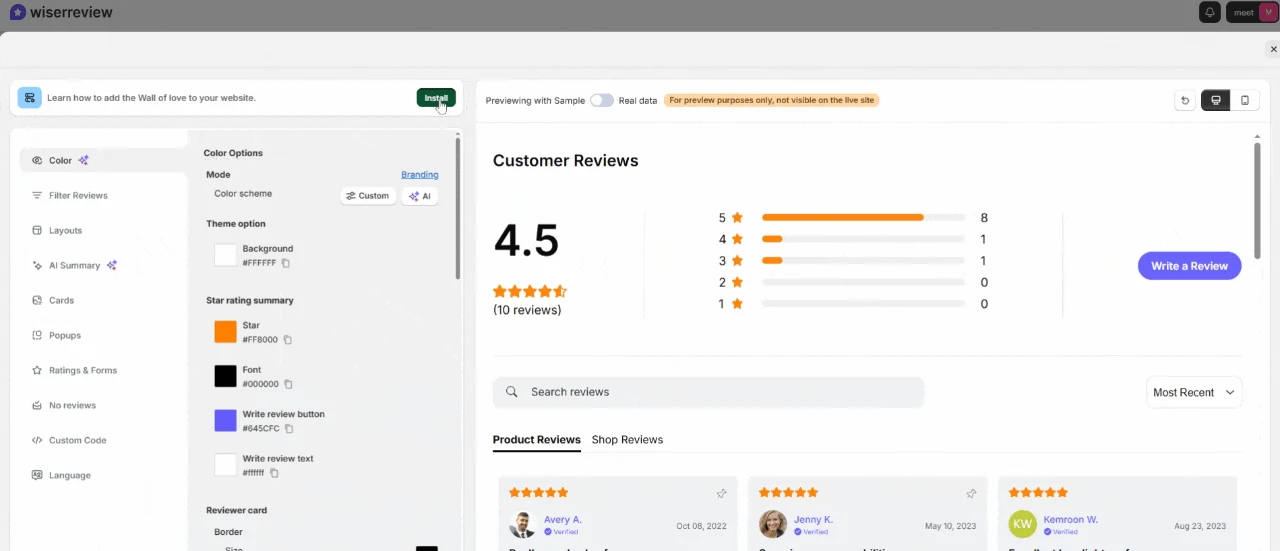Select the Custom color scheme

pyautogui.click(x=367, y=196)
